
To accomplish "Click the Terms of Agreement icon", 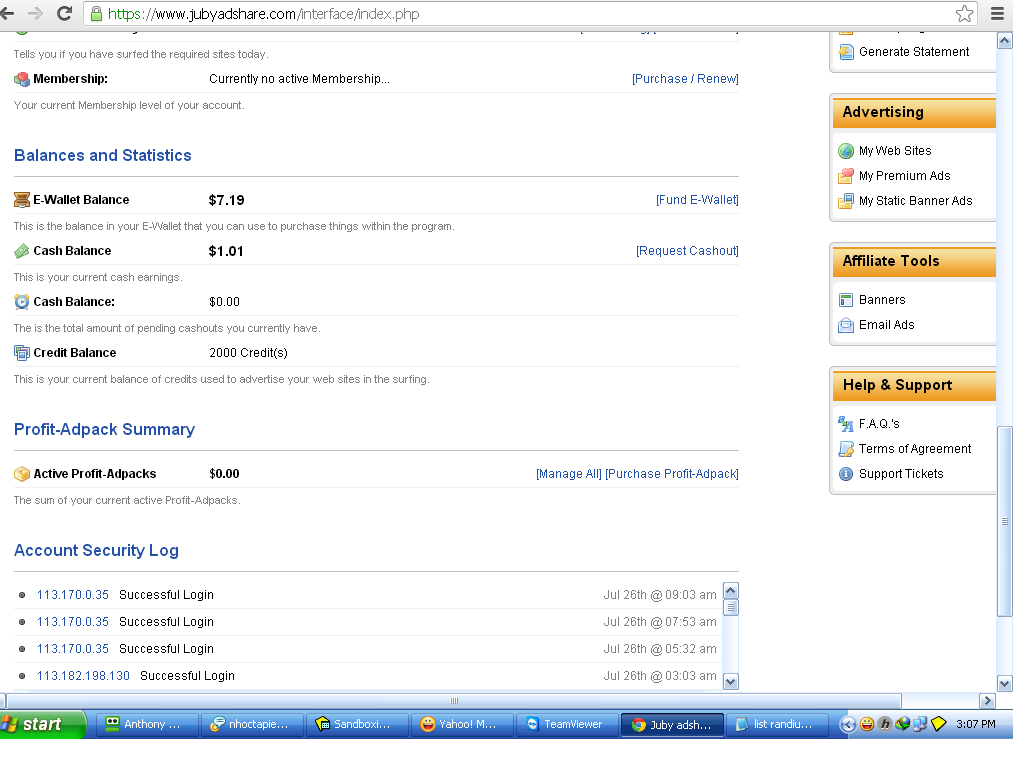I will [x=846, y=449].
